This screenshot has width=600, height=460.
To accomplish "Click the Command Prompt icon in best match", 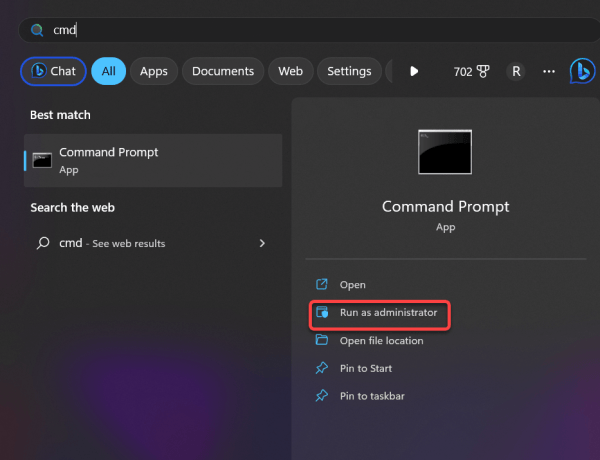I will point(42,160).
